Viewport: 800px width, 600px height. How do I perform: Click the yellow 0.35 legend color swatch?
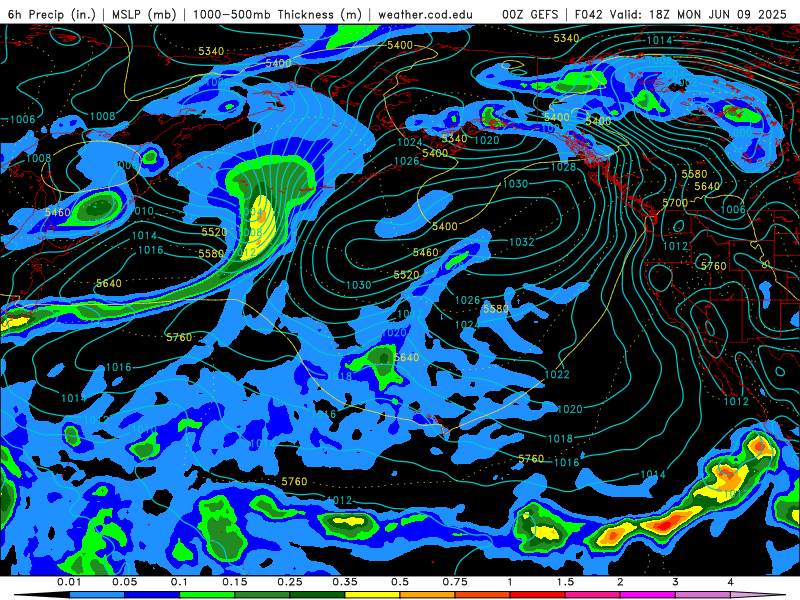click(372, 595)
